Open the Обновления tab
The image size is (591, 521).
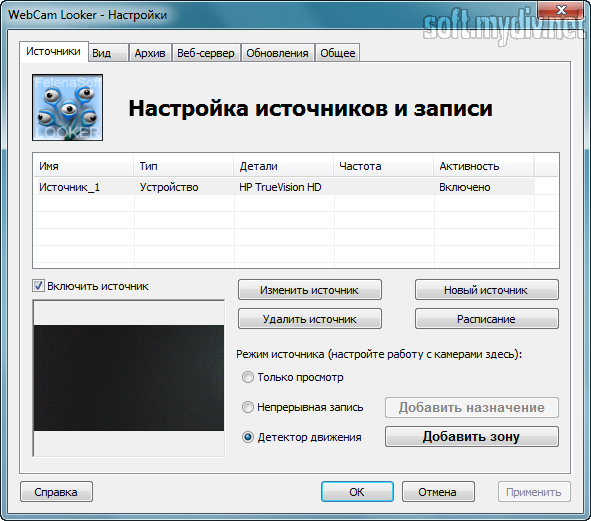pos(277,53)
